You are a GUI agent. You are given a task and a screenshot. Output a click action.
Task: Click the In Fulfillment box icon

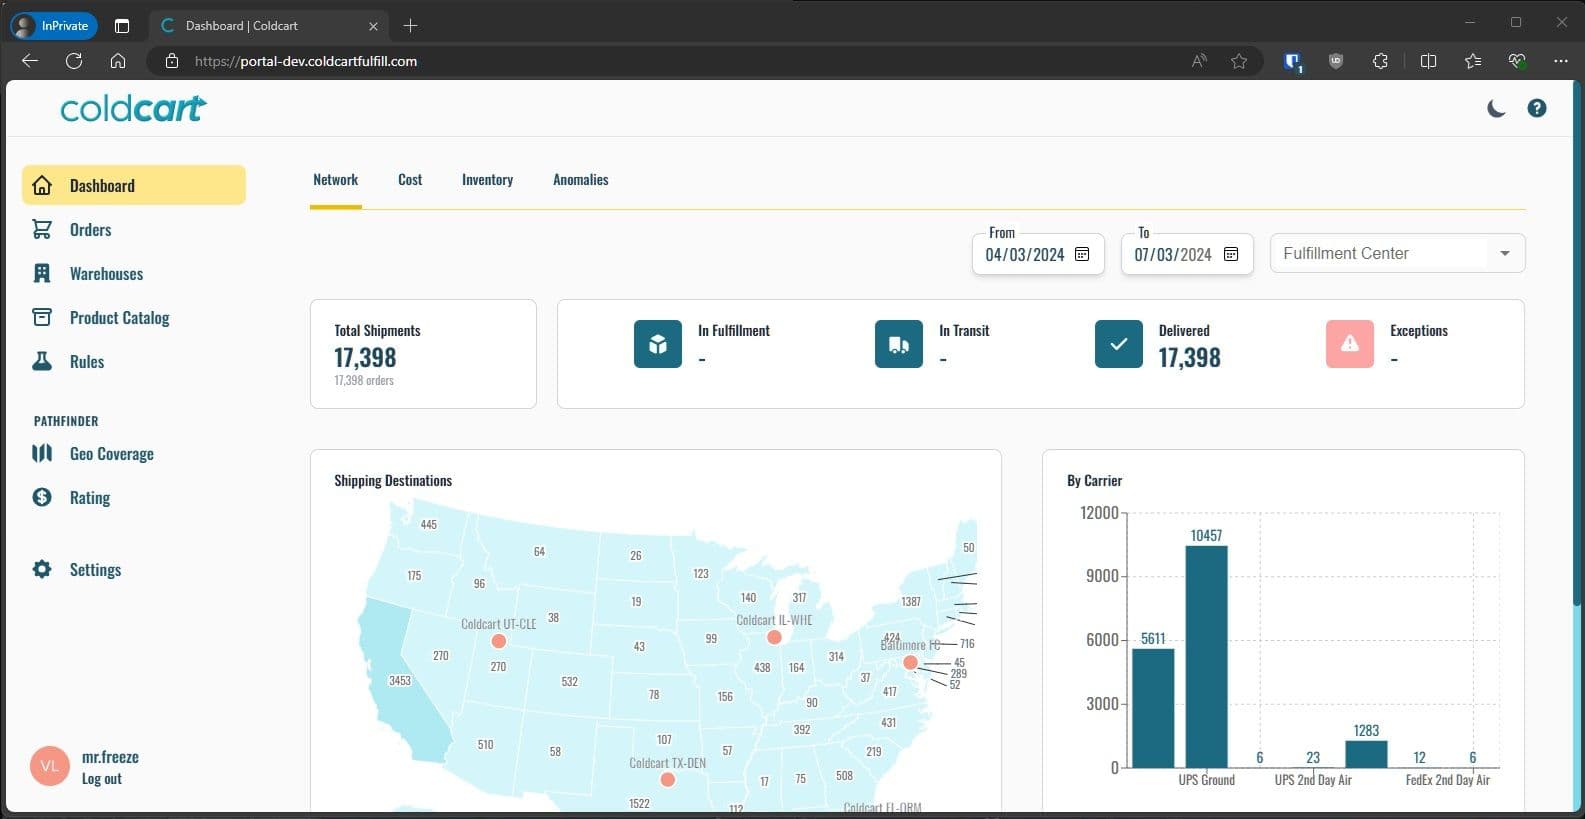658,344
